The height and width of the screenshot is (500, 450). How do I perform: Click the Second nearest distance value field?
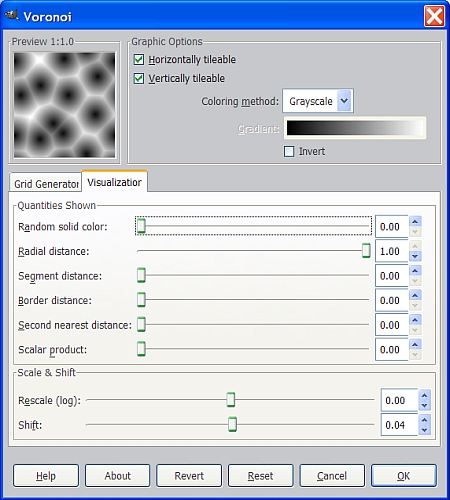(x=392, y=325)
